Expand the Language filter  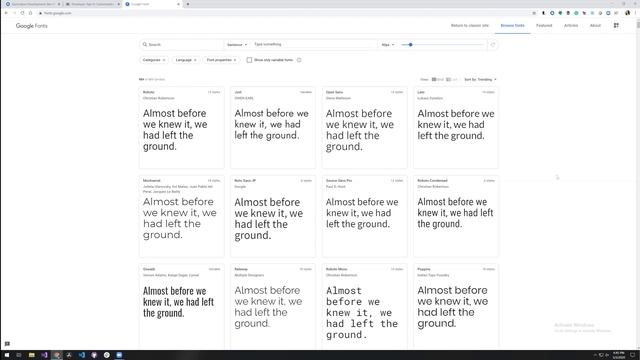(186, 60)
